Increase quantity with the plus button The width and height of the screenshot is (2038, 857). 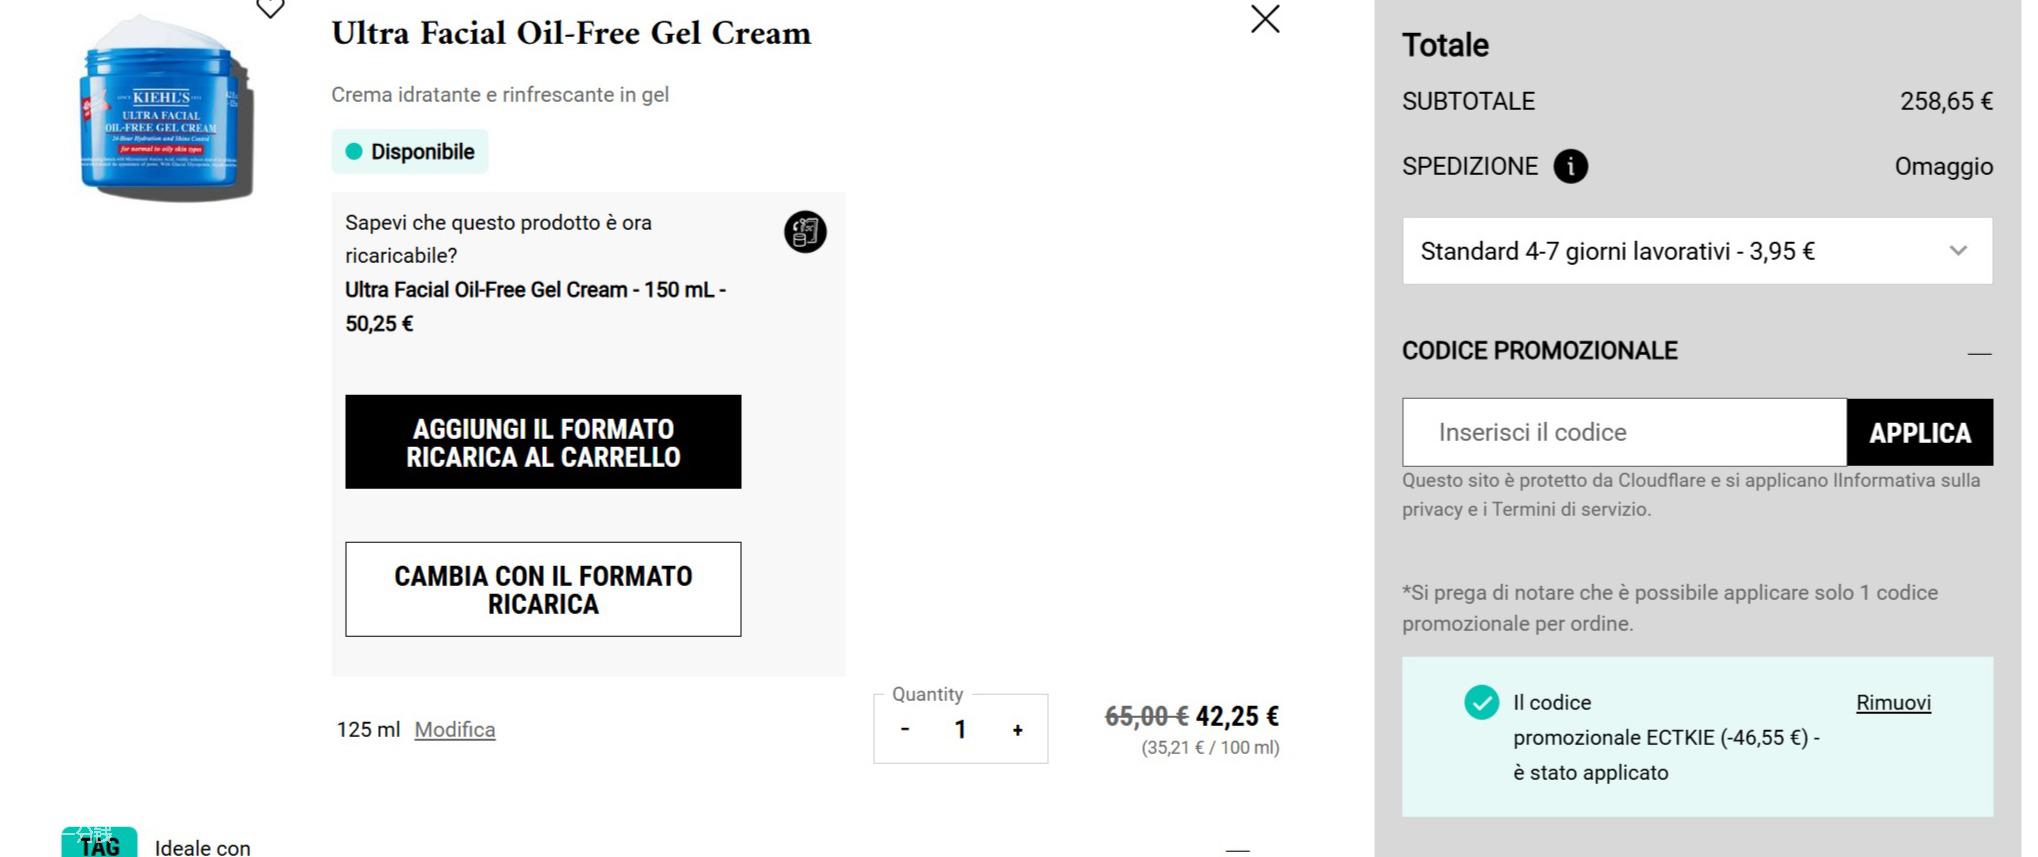tap(1017, 730)
